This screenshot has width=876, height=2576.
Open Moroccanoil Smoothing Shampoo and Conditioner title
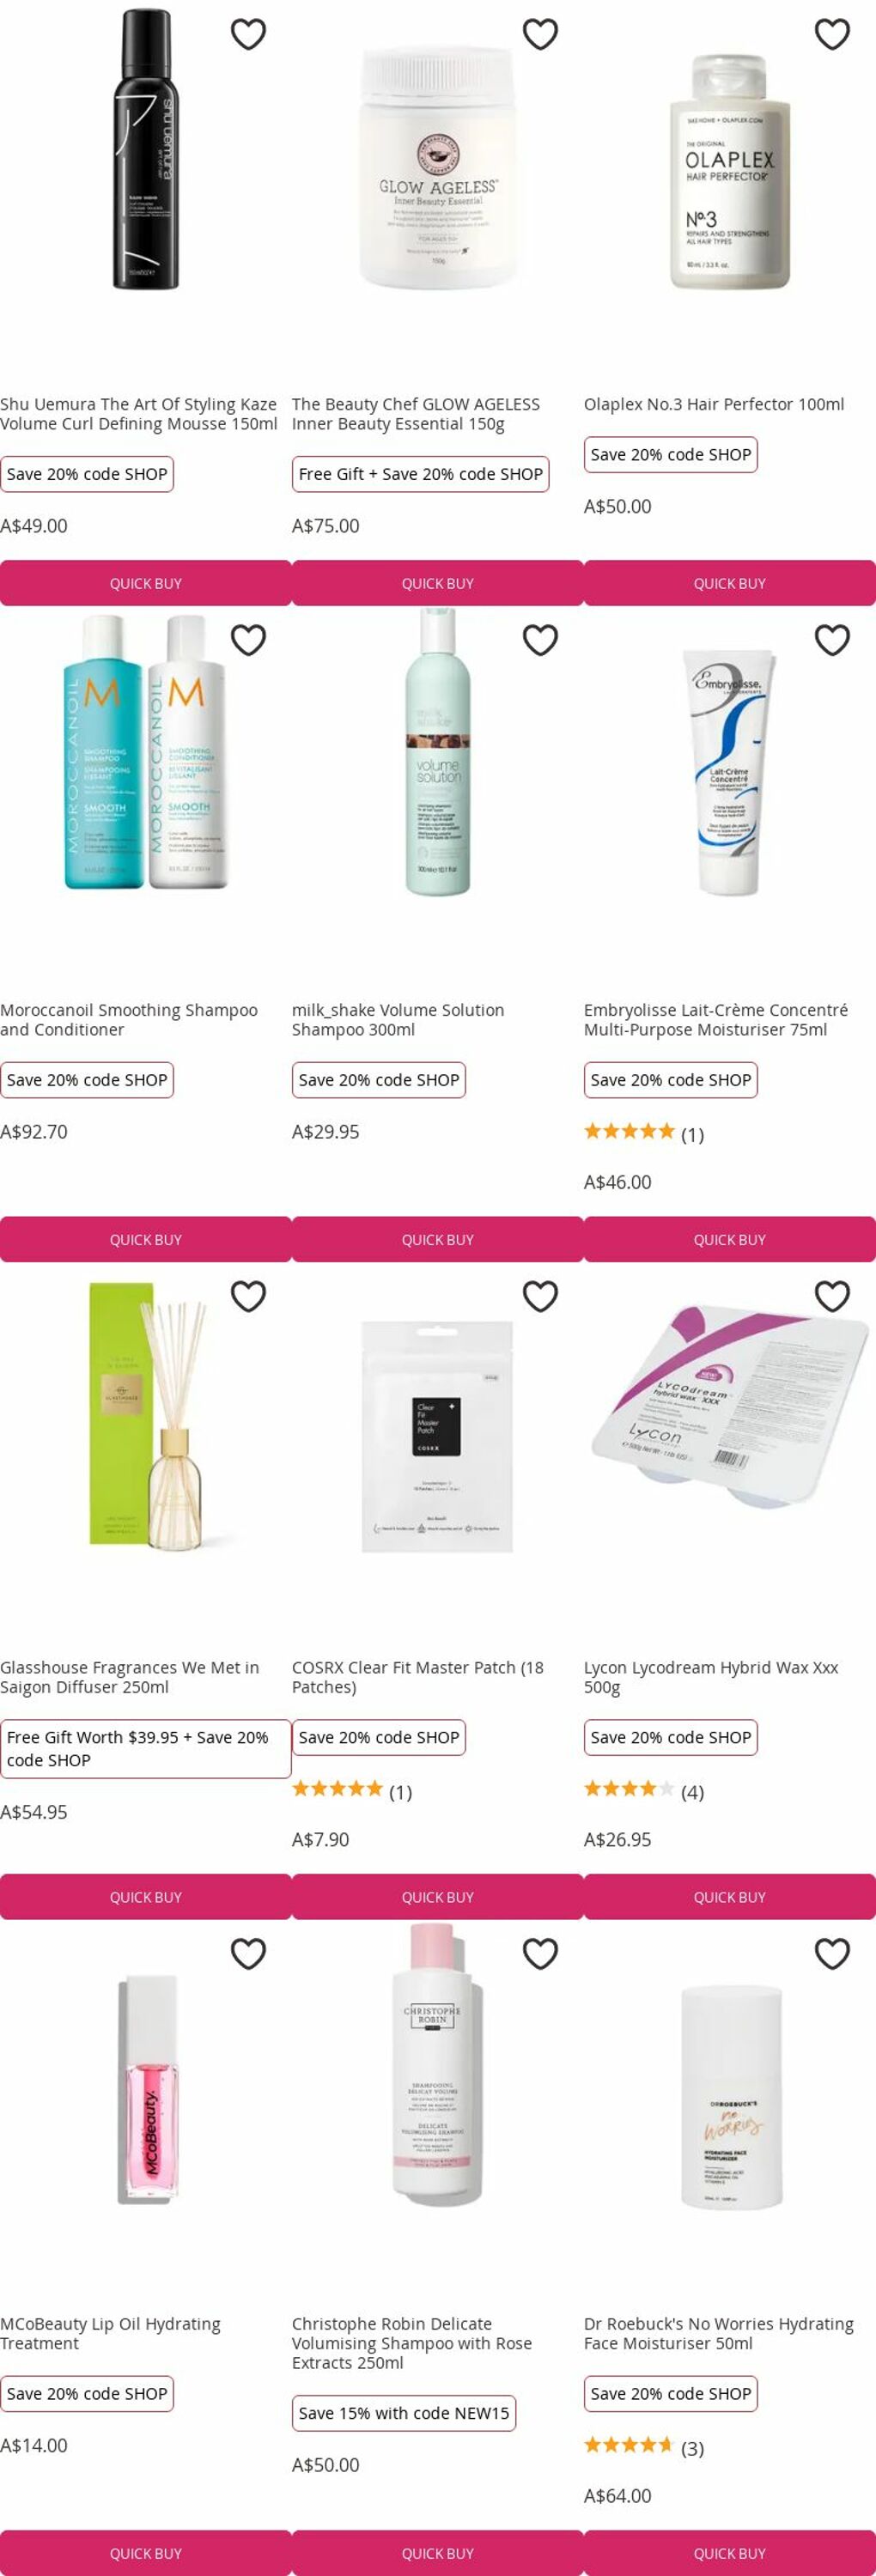click(129, 1020)
